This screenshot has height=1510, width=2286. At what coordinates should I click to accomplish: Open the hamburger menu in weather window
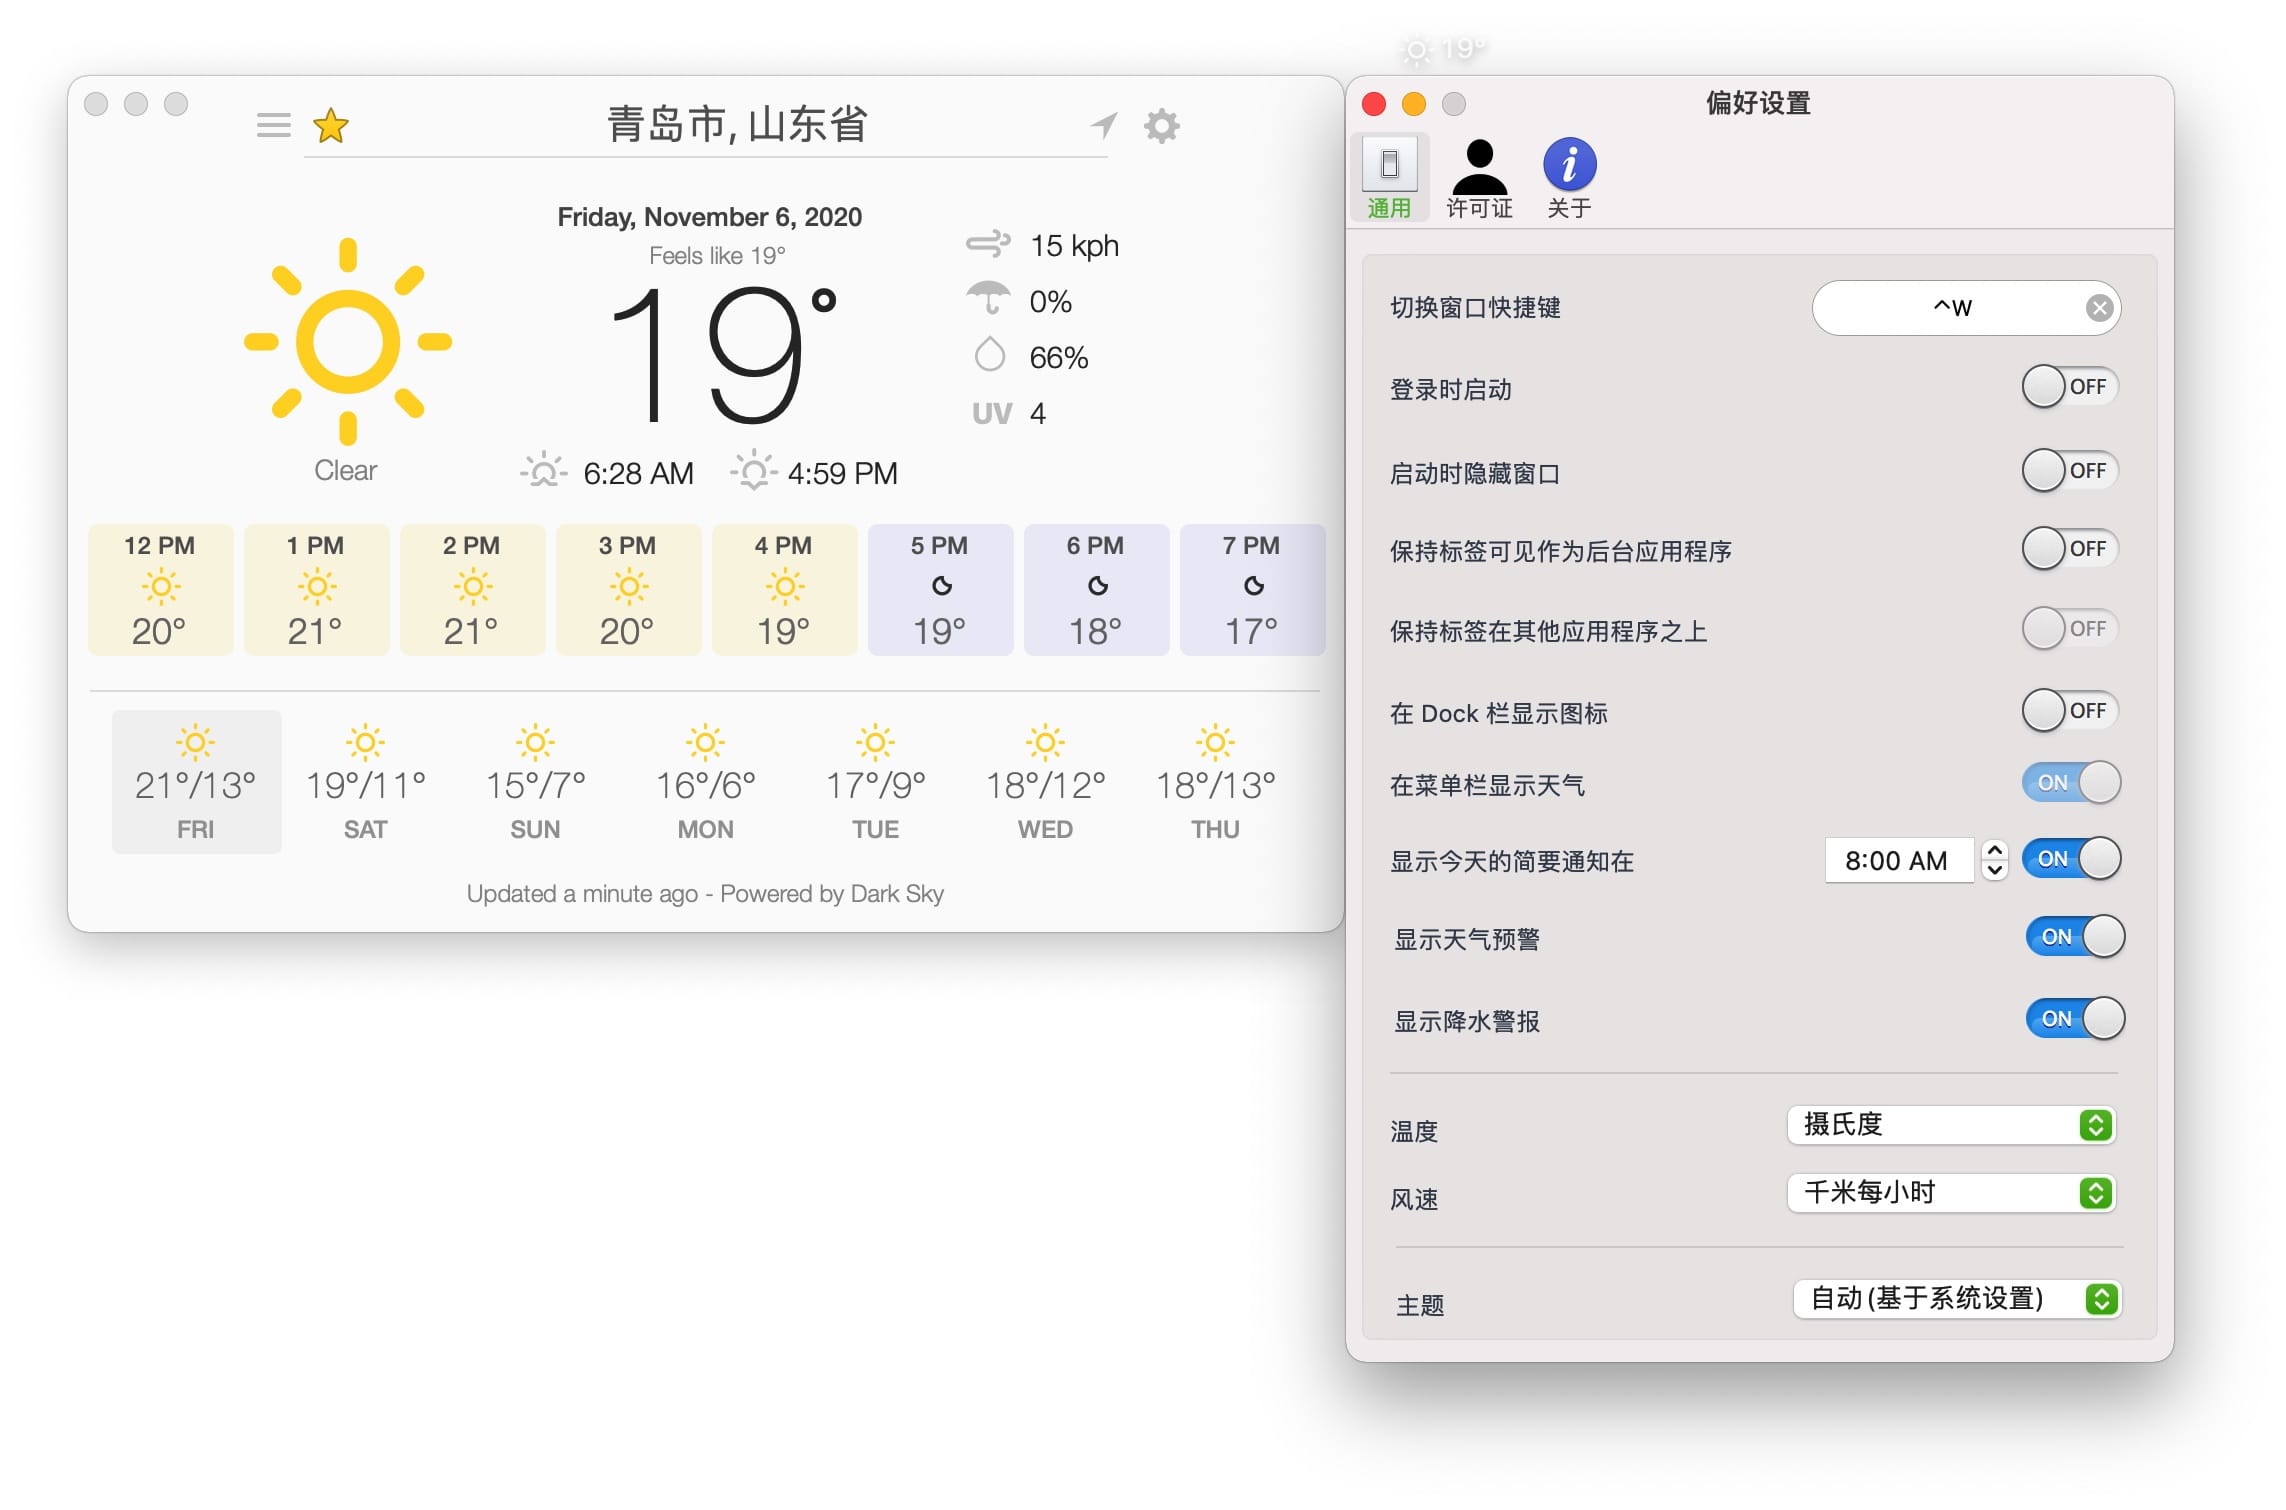tap(273, 125)
